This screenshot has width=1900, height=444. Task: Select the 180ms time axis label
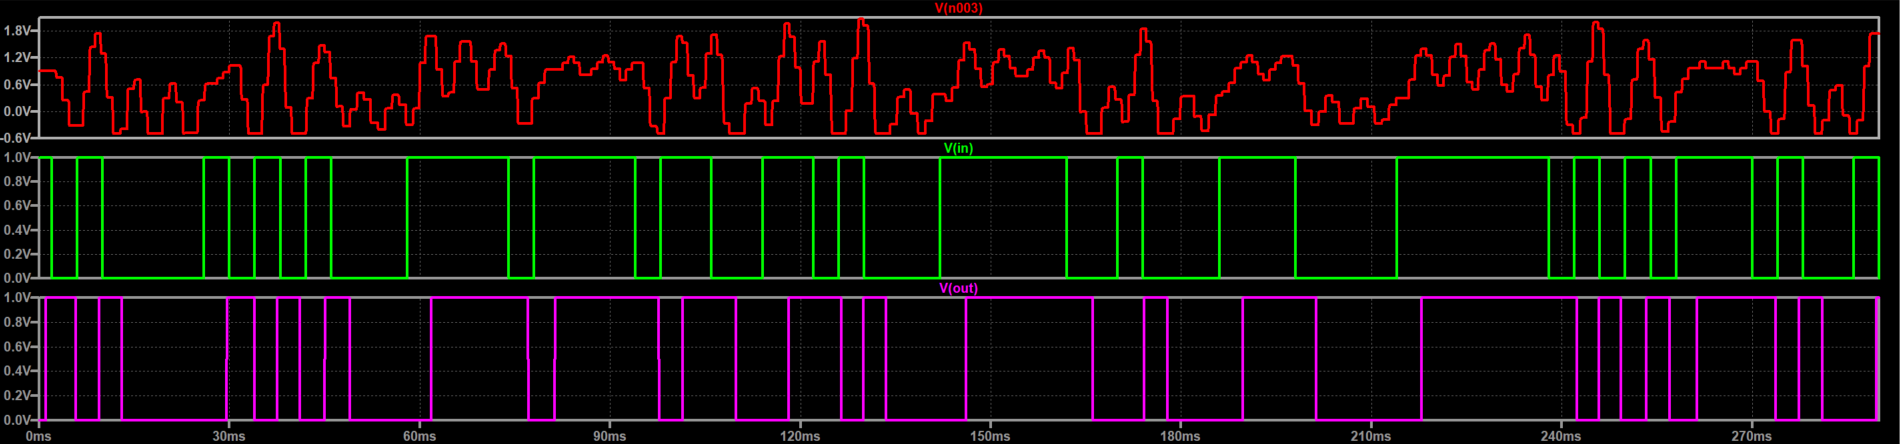pos(1180,437)
